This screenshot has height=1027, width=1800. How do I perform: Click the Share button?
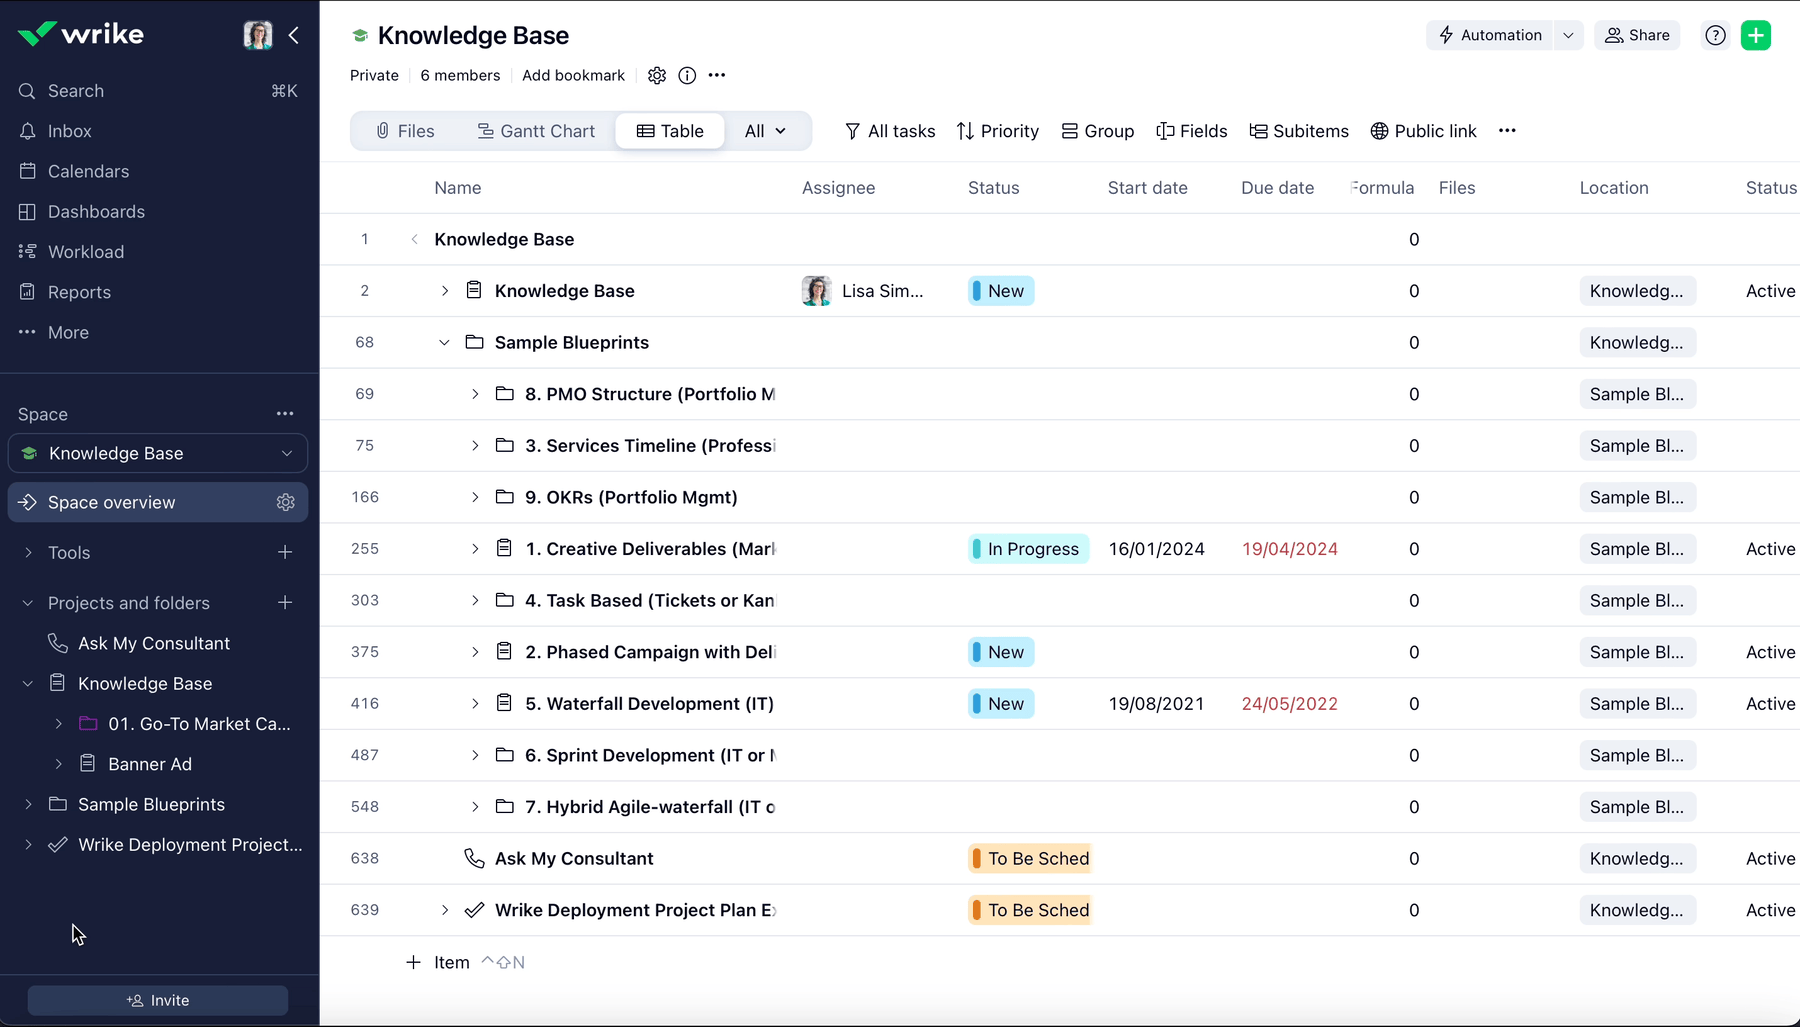coord(1637,35)
